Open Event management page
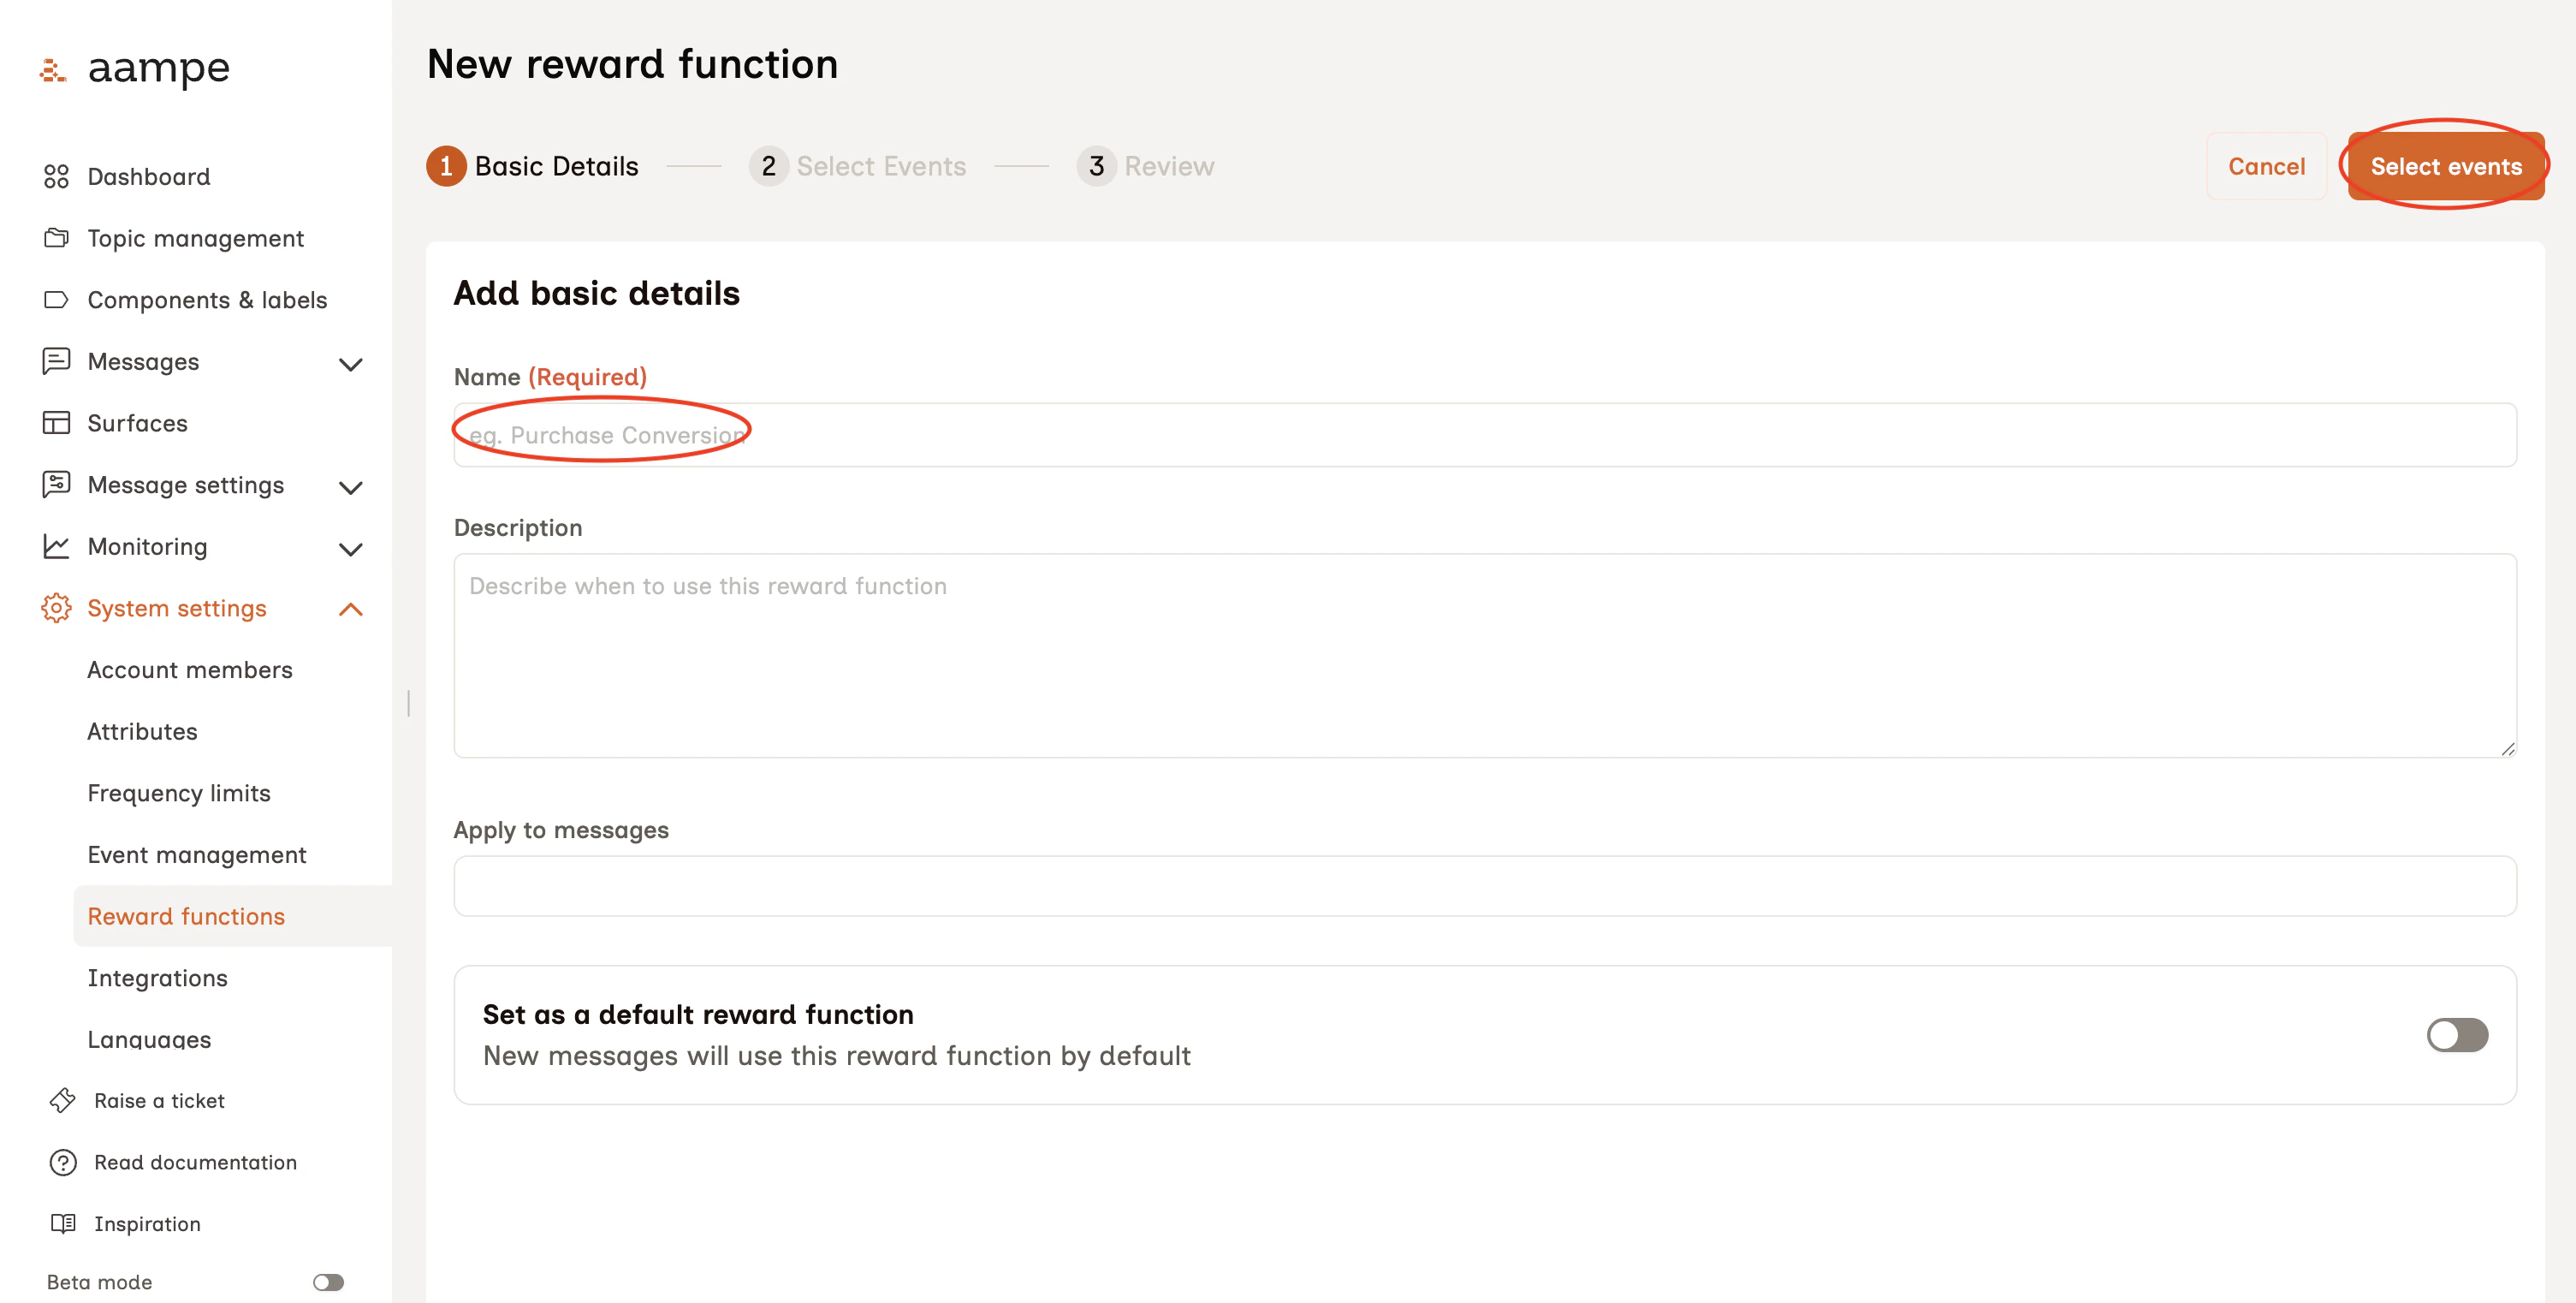 tap(197, 855)
